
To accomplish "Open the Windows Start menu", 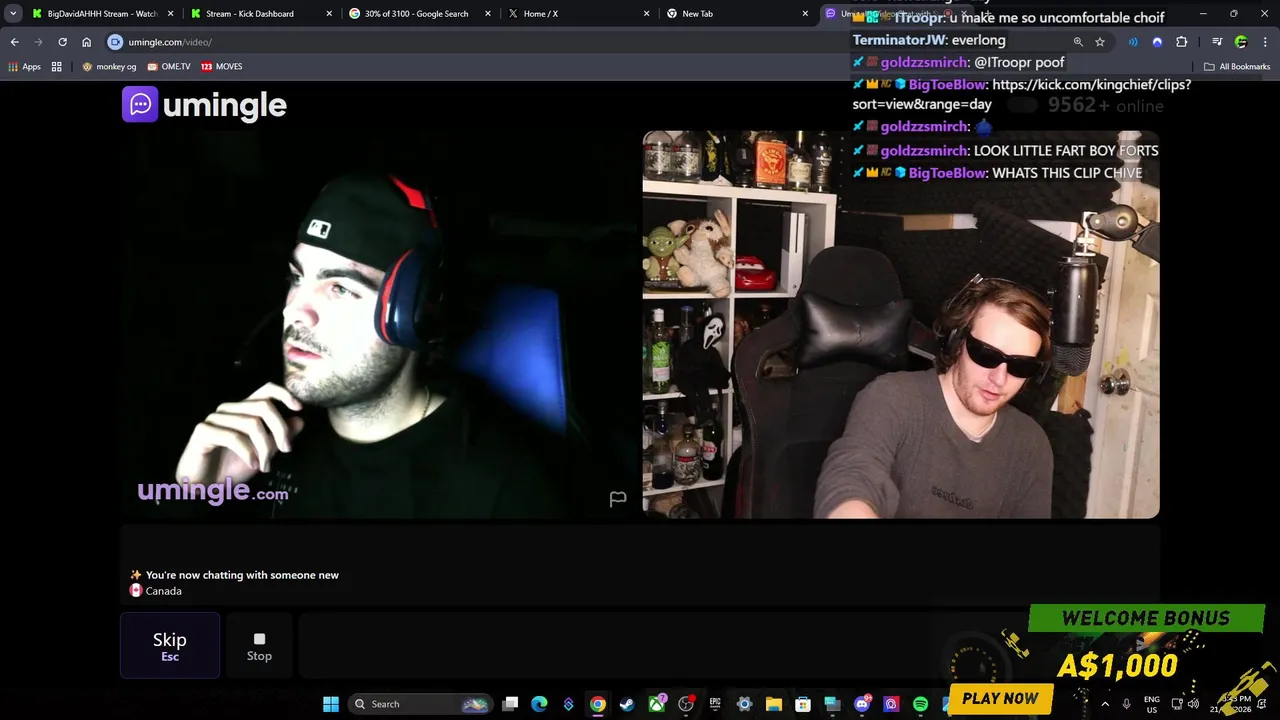I will click(331, 704).
